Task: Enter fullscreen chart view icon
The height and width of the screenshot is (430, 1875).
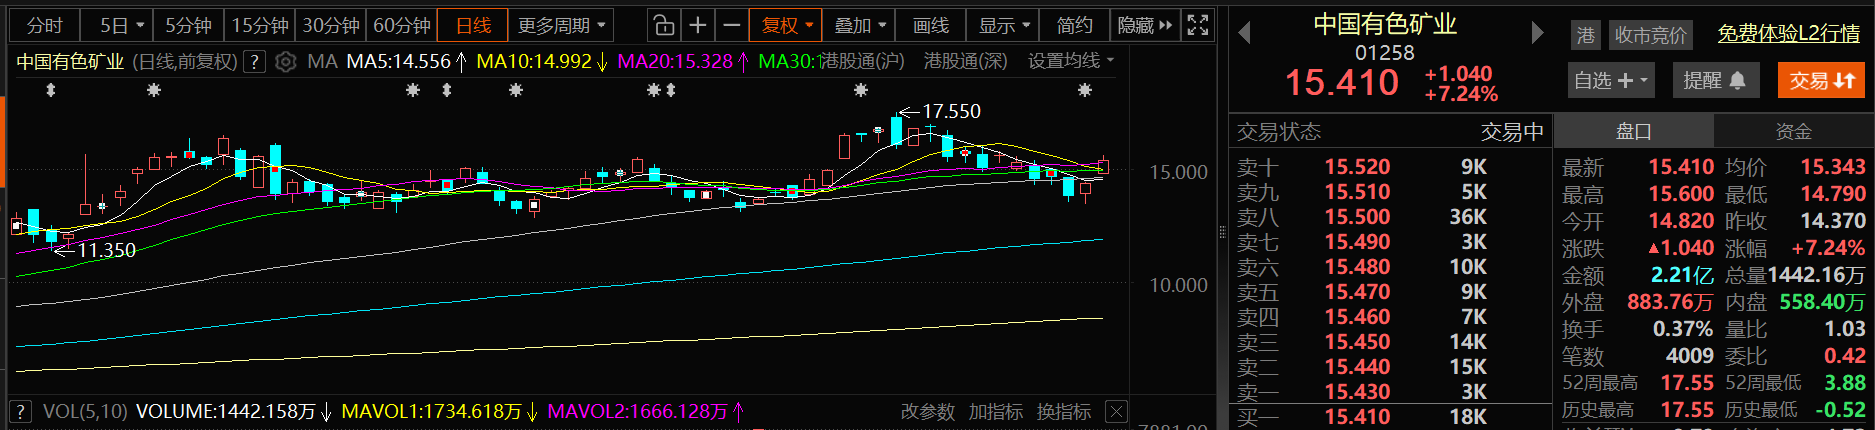Action: (x=1197, y=26)
